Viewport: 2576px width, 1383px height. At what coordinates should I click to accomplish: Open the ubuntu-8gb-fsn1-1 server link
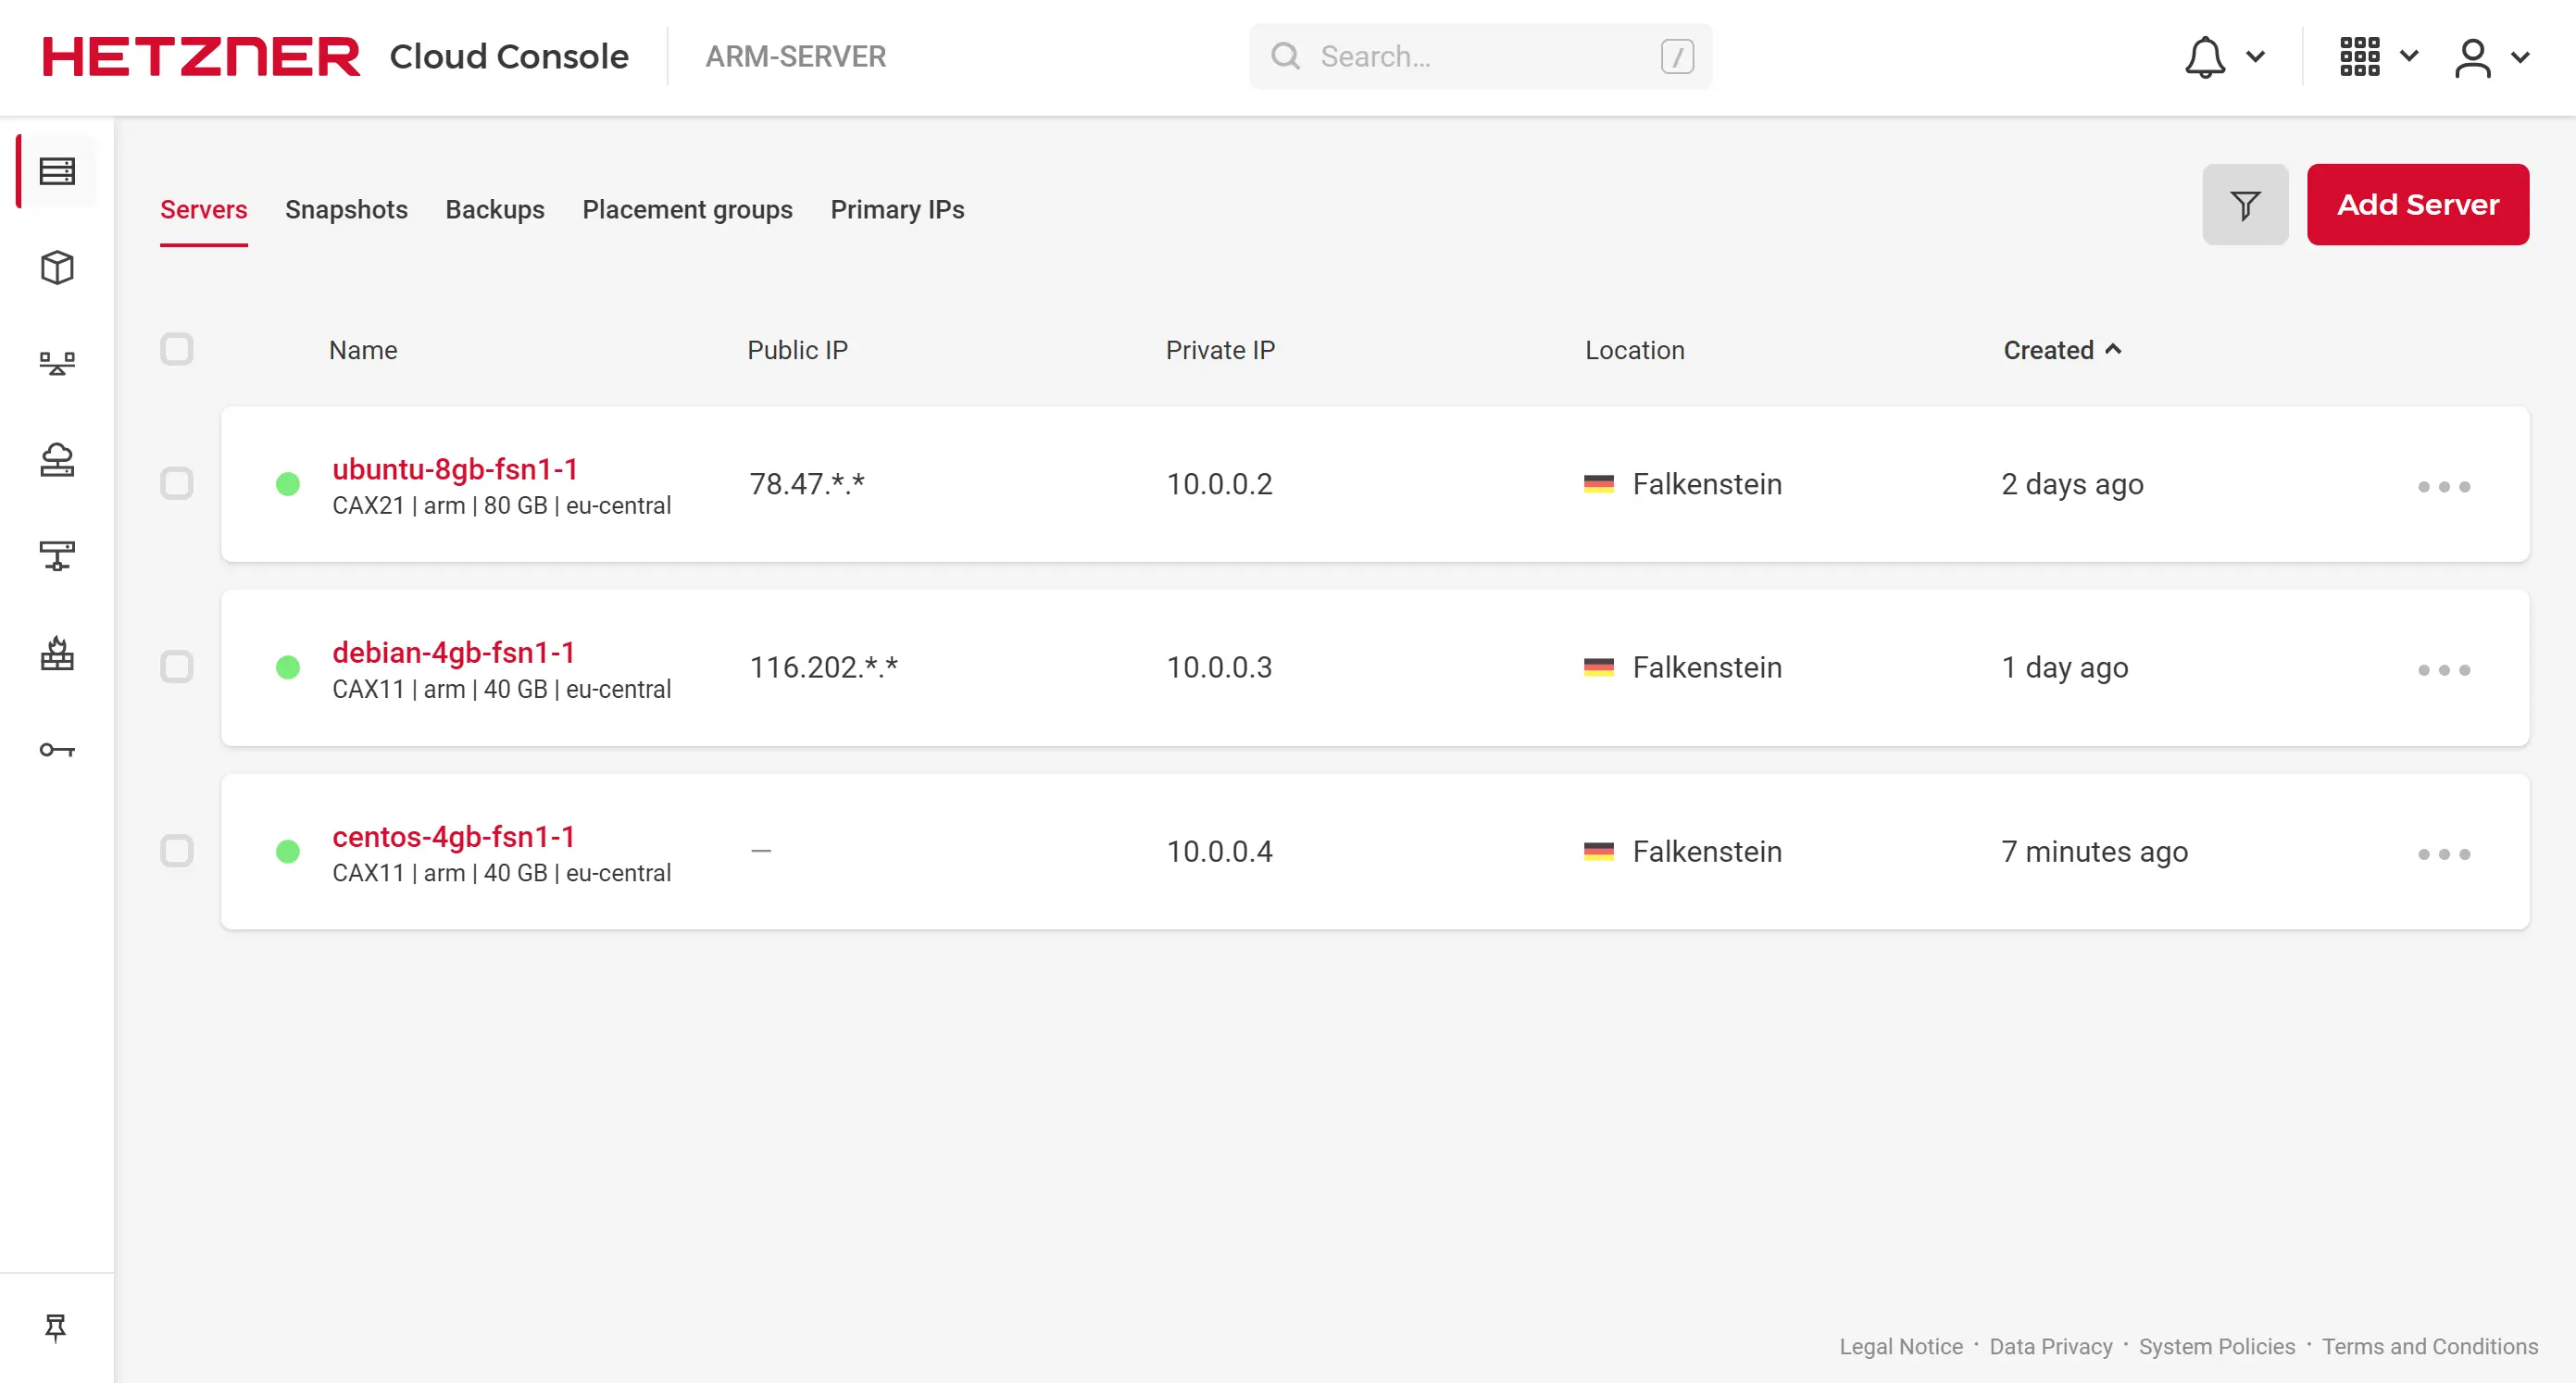point(455,468)
